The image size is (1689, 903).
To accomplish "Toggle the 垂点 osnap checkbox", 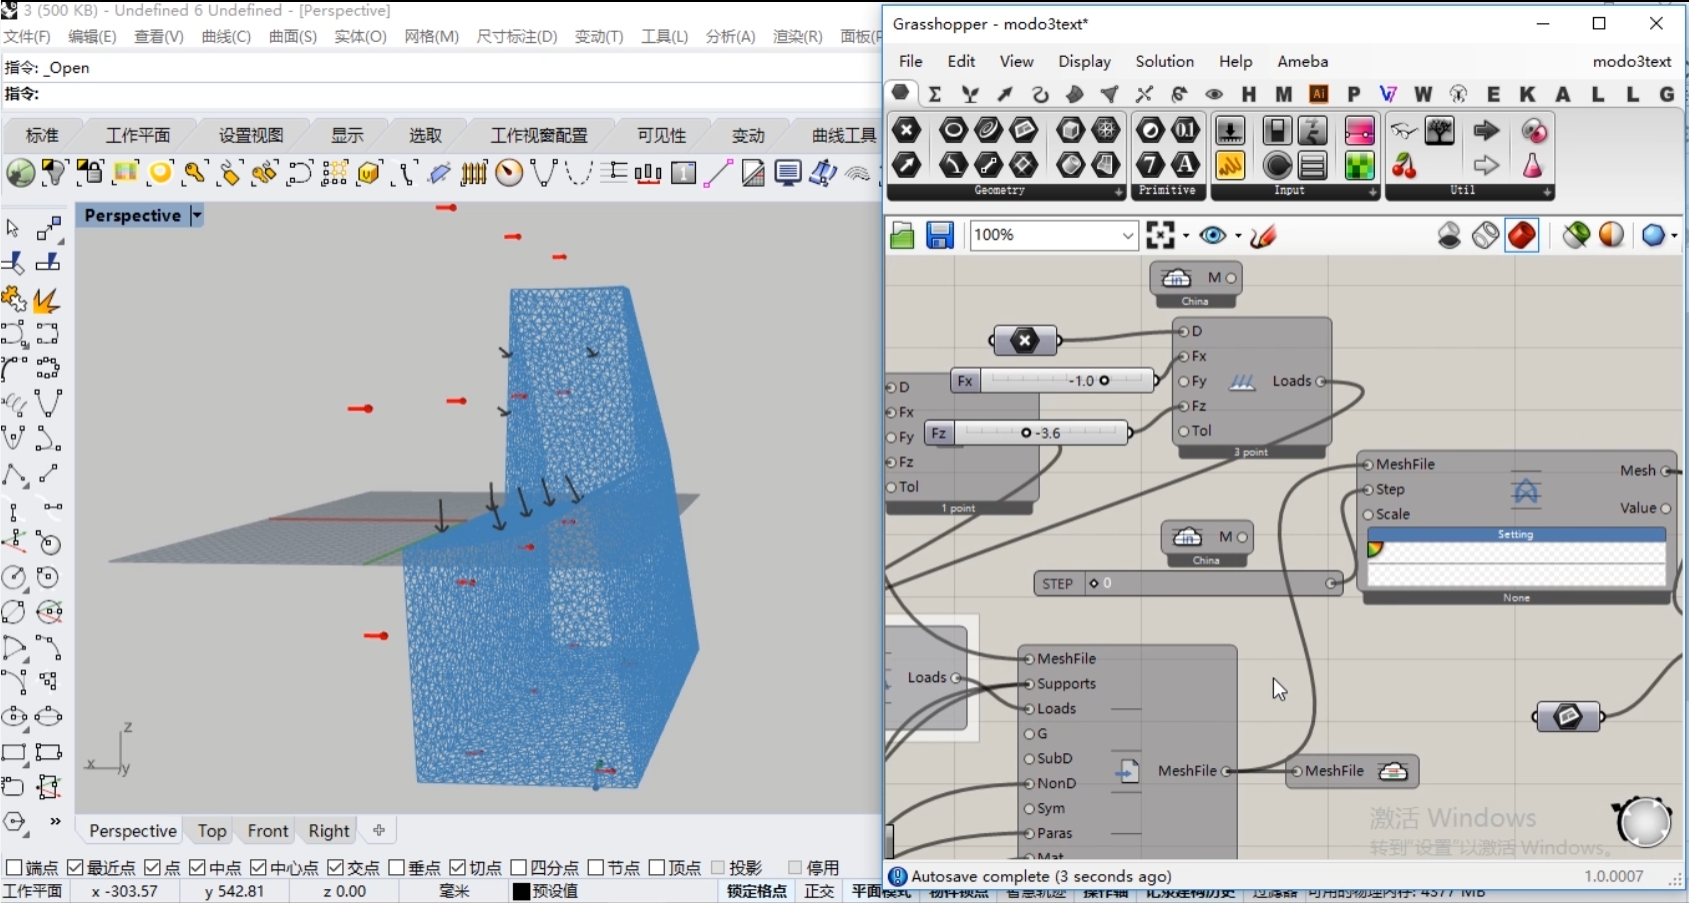I will point(396,867).
